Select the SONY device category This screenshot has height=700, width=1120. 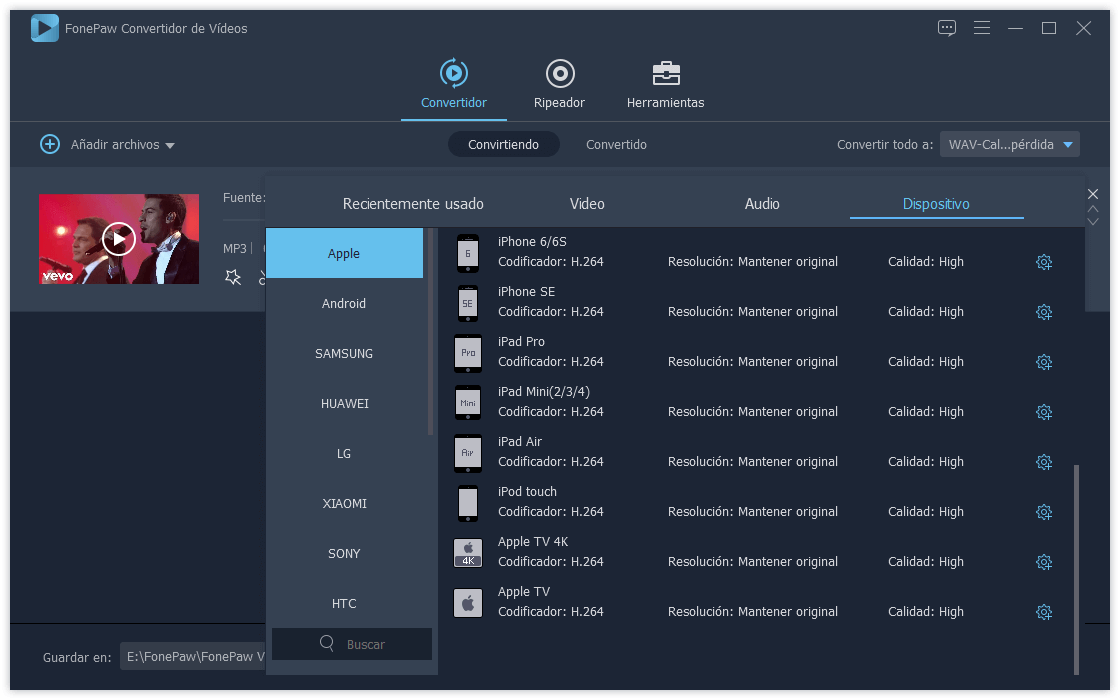[344, 554]
